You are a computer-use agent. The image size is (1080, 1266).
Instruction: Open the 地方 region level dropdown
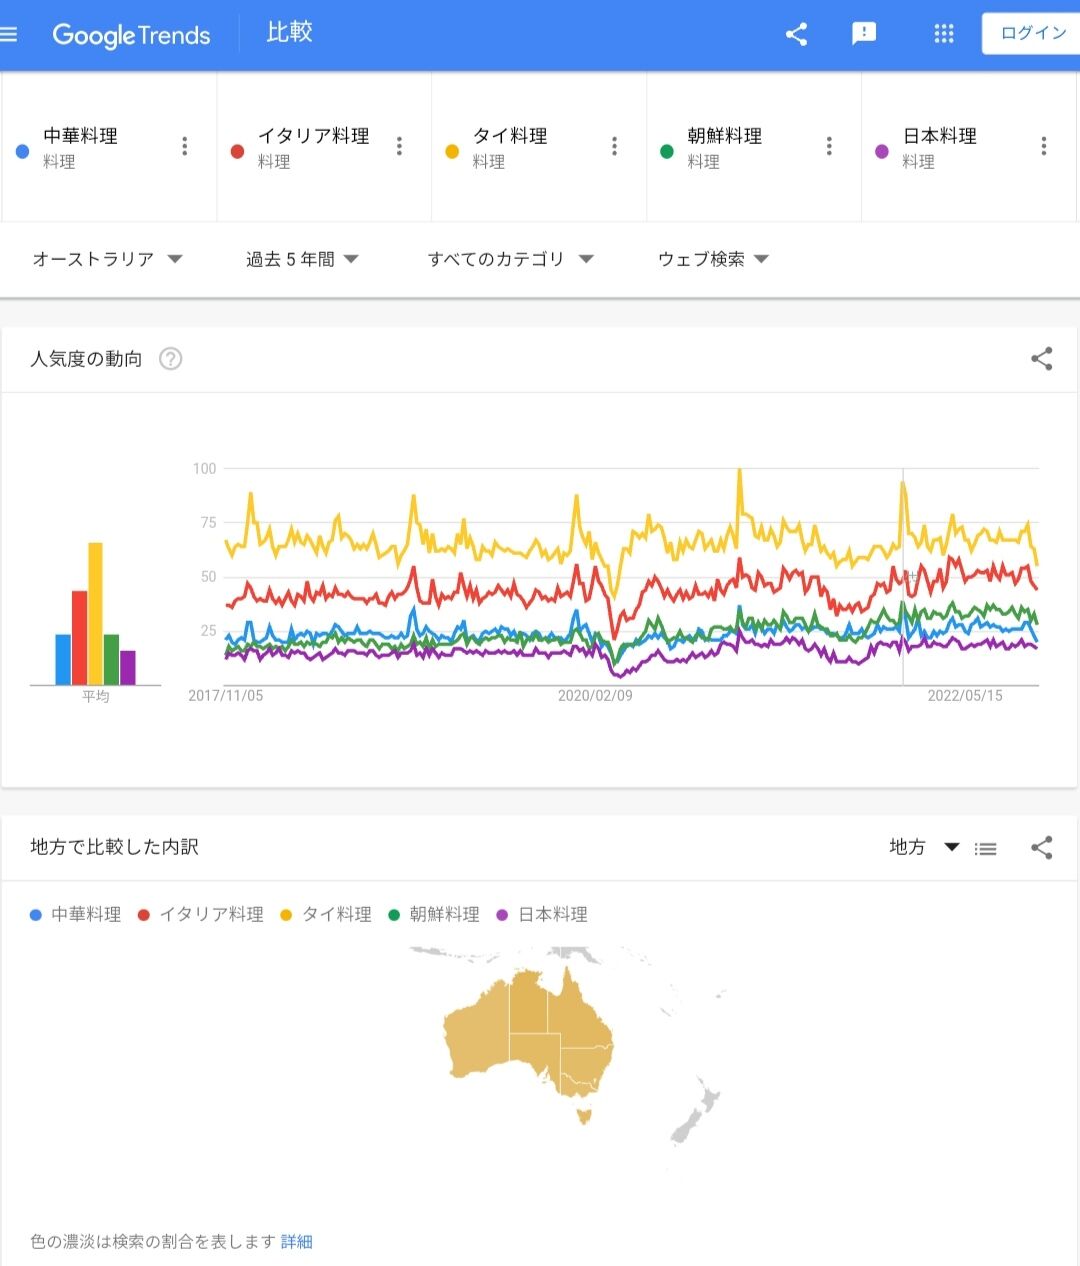point(924,847)
